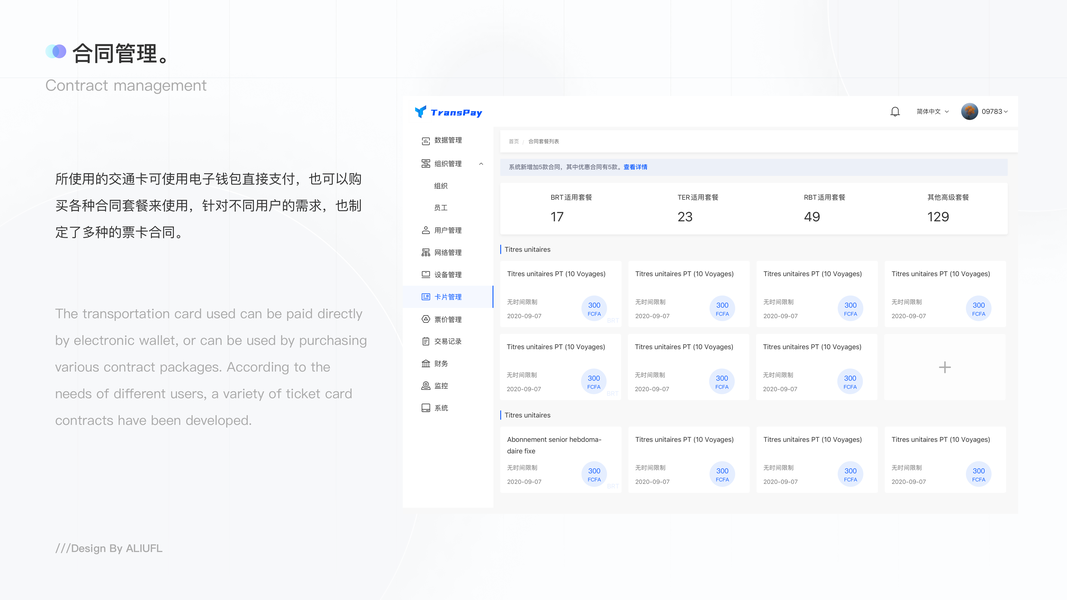This screenshot has height=600, width=1067.
Task: Open 网络管理 network management icon
Action: click(x=425, y=252)
